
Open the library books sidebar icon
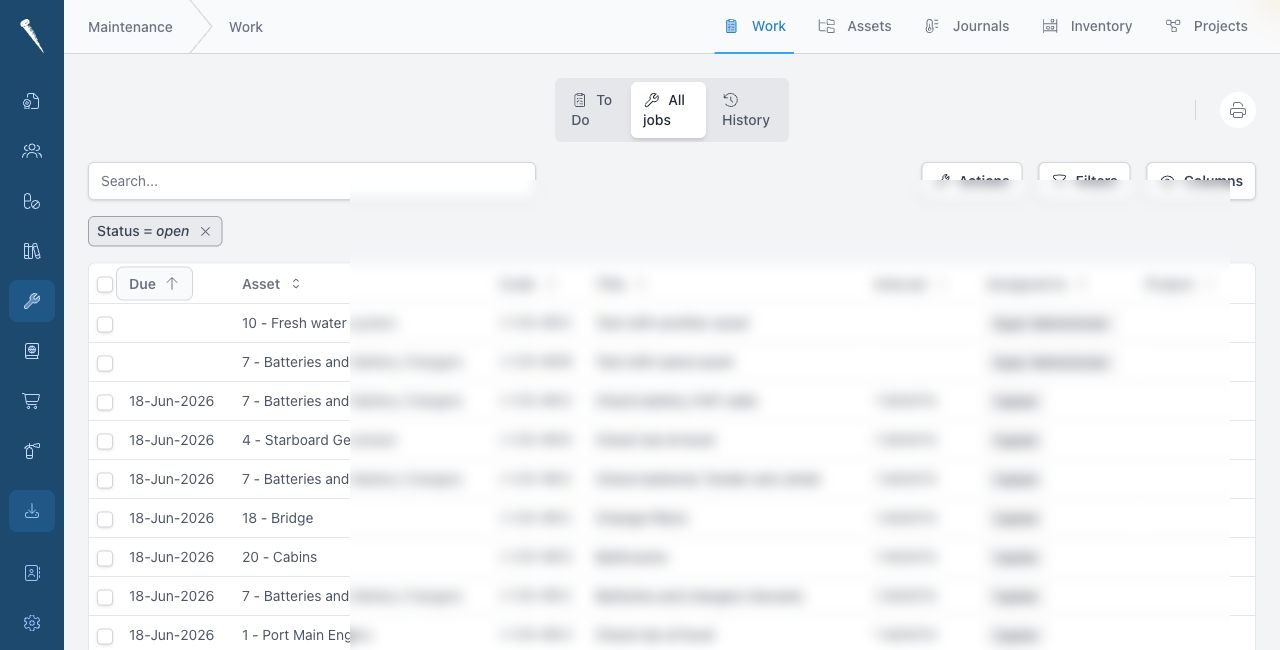pyautogui.click(x=32, y=251)
